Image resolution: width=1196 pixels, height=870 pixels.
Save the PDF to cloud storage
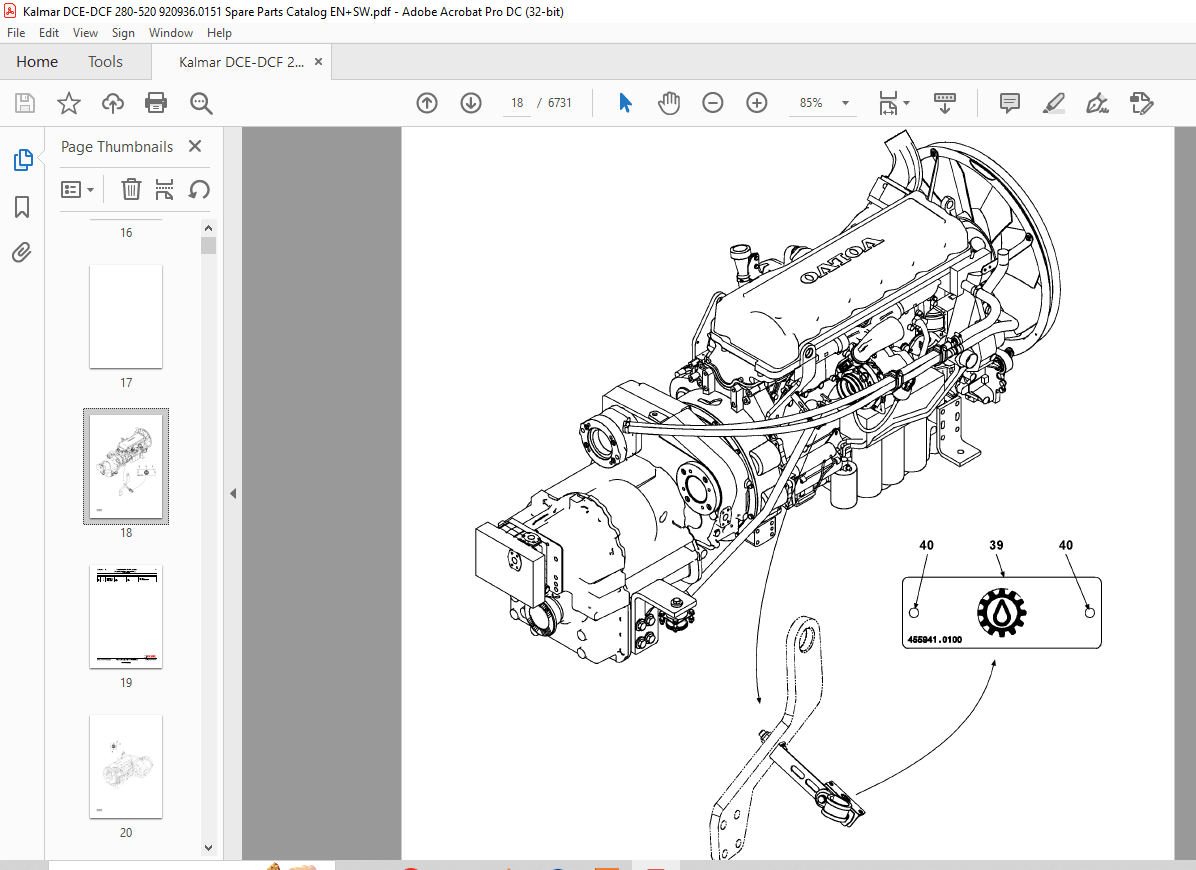tap(112, 102)
